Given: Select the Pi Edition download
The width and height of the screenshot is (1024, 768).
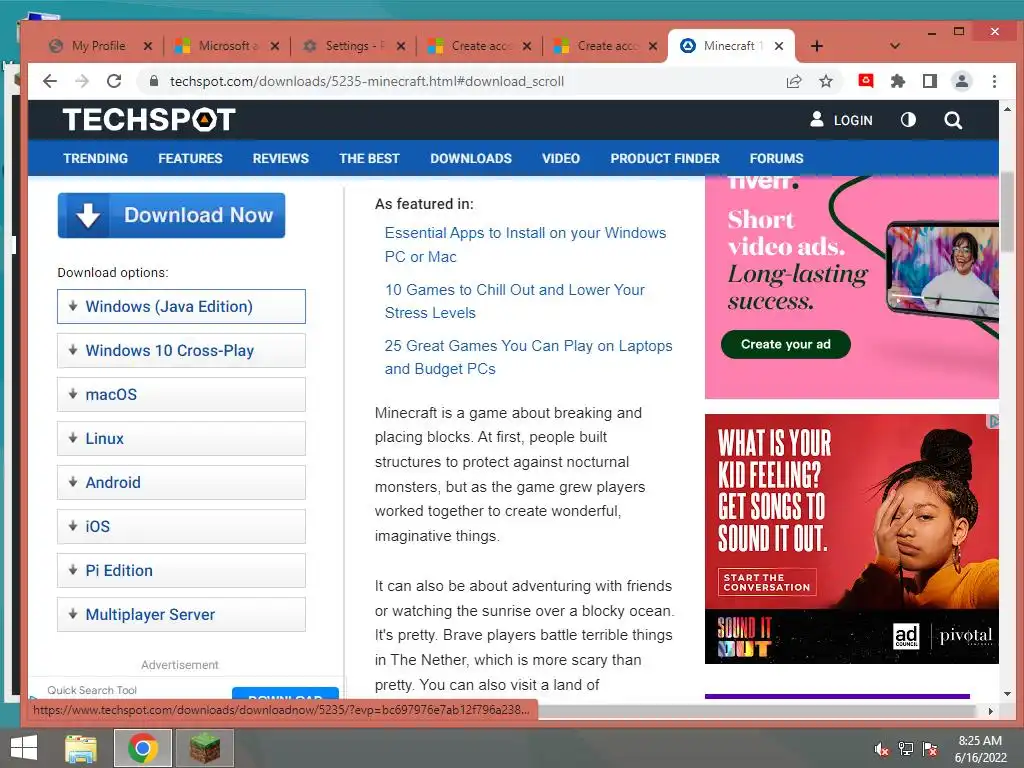Looking at the screenshot, I should pyautogui.click(x=181, y=570).
